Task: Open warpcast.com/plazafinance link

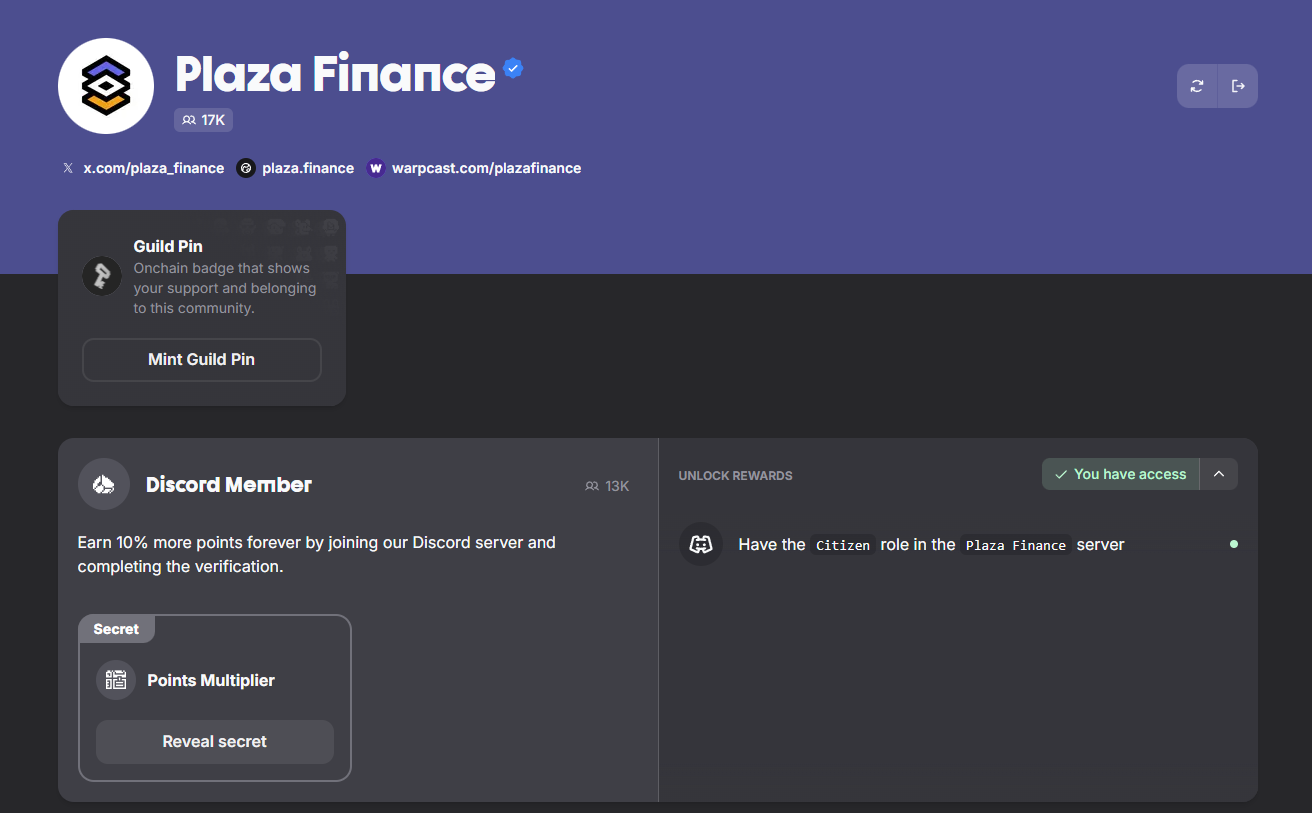Action: click(x=486, y=168)
